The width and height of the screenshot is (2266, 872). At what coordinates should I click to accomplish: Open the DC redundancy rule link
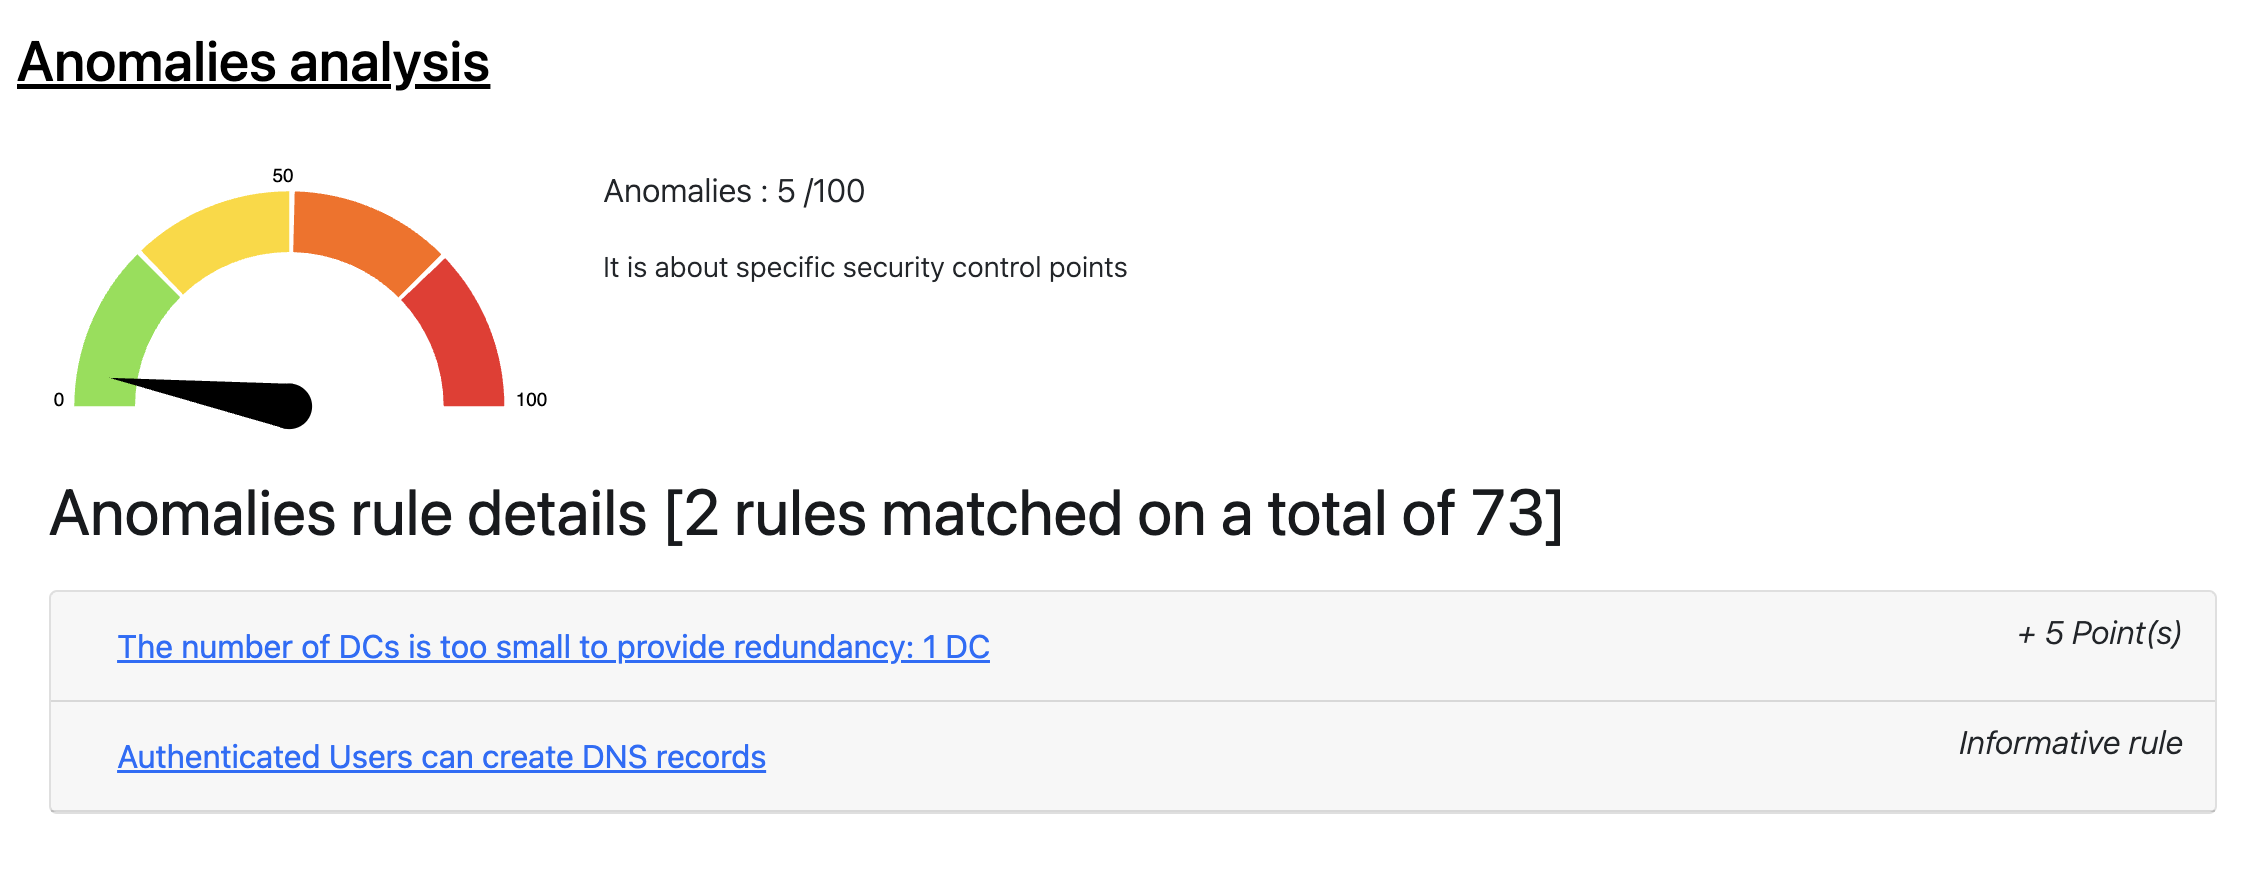point(553,647)
